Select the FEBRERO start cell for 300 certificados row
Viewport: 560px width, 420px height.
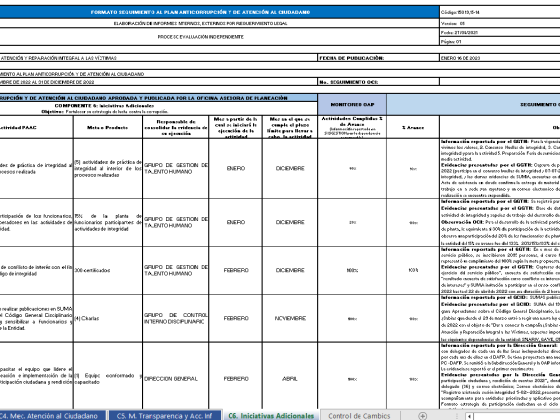[x=235, y=270]
